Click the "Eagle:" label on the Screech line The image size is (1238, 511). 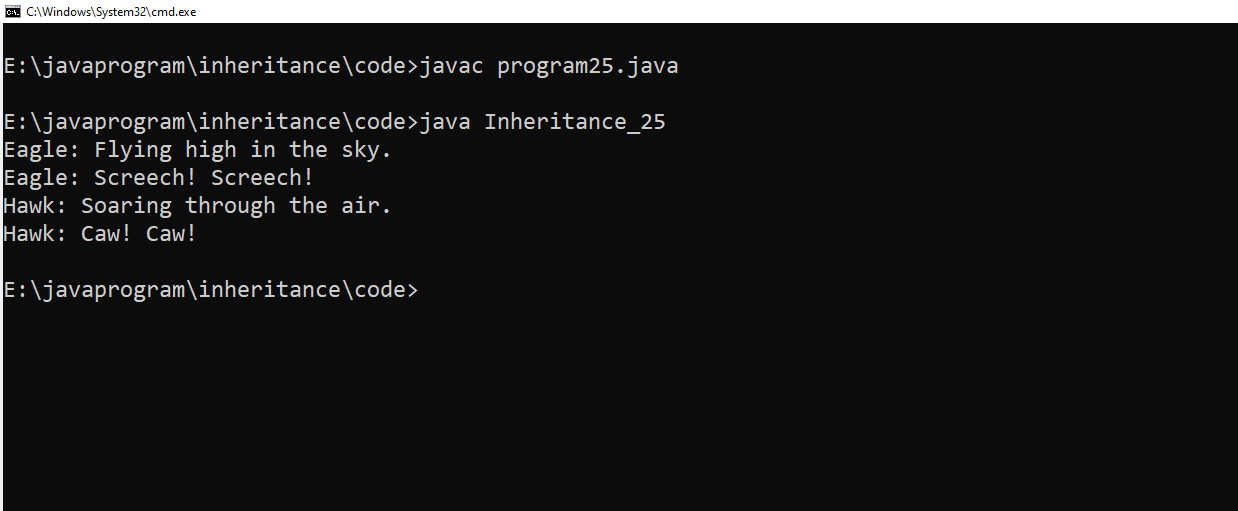[x=42, y=178]
